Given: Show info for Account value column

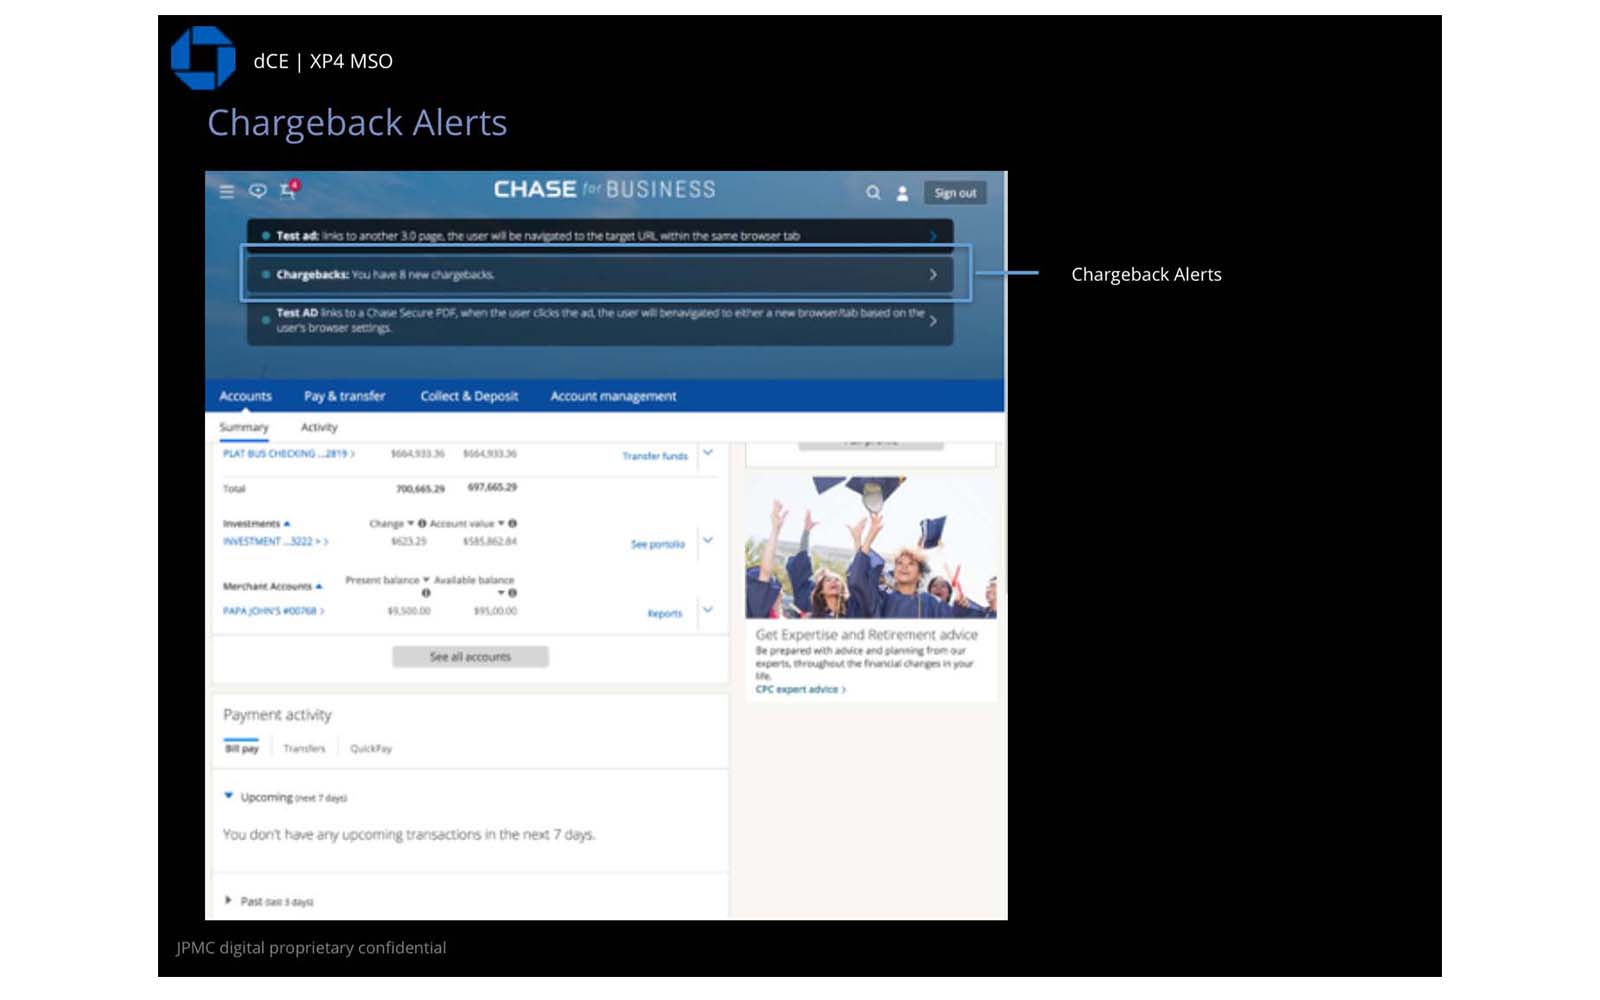Looking at the screenshot, I should click(512, 523).
